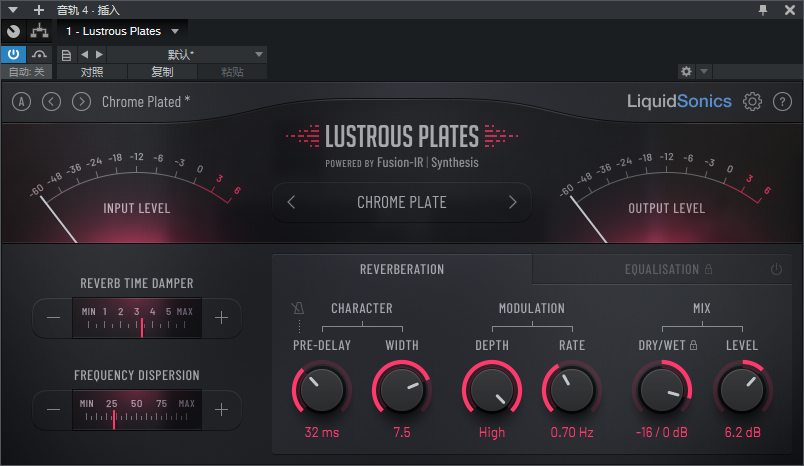Screen dimensions: 804x466
Task: Click the 6.2 dB level value
Action: (742, 432)
